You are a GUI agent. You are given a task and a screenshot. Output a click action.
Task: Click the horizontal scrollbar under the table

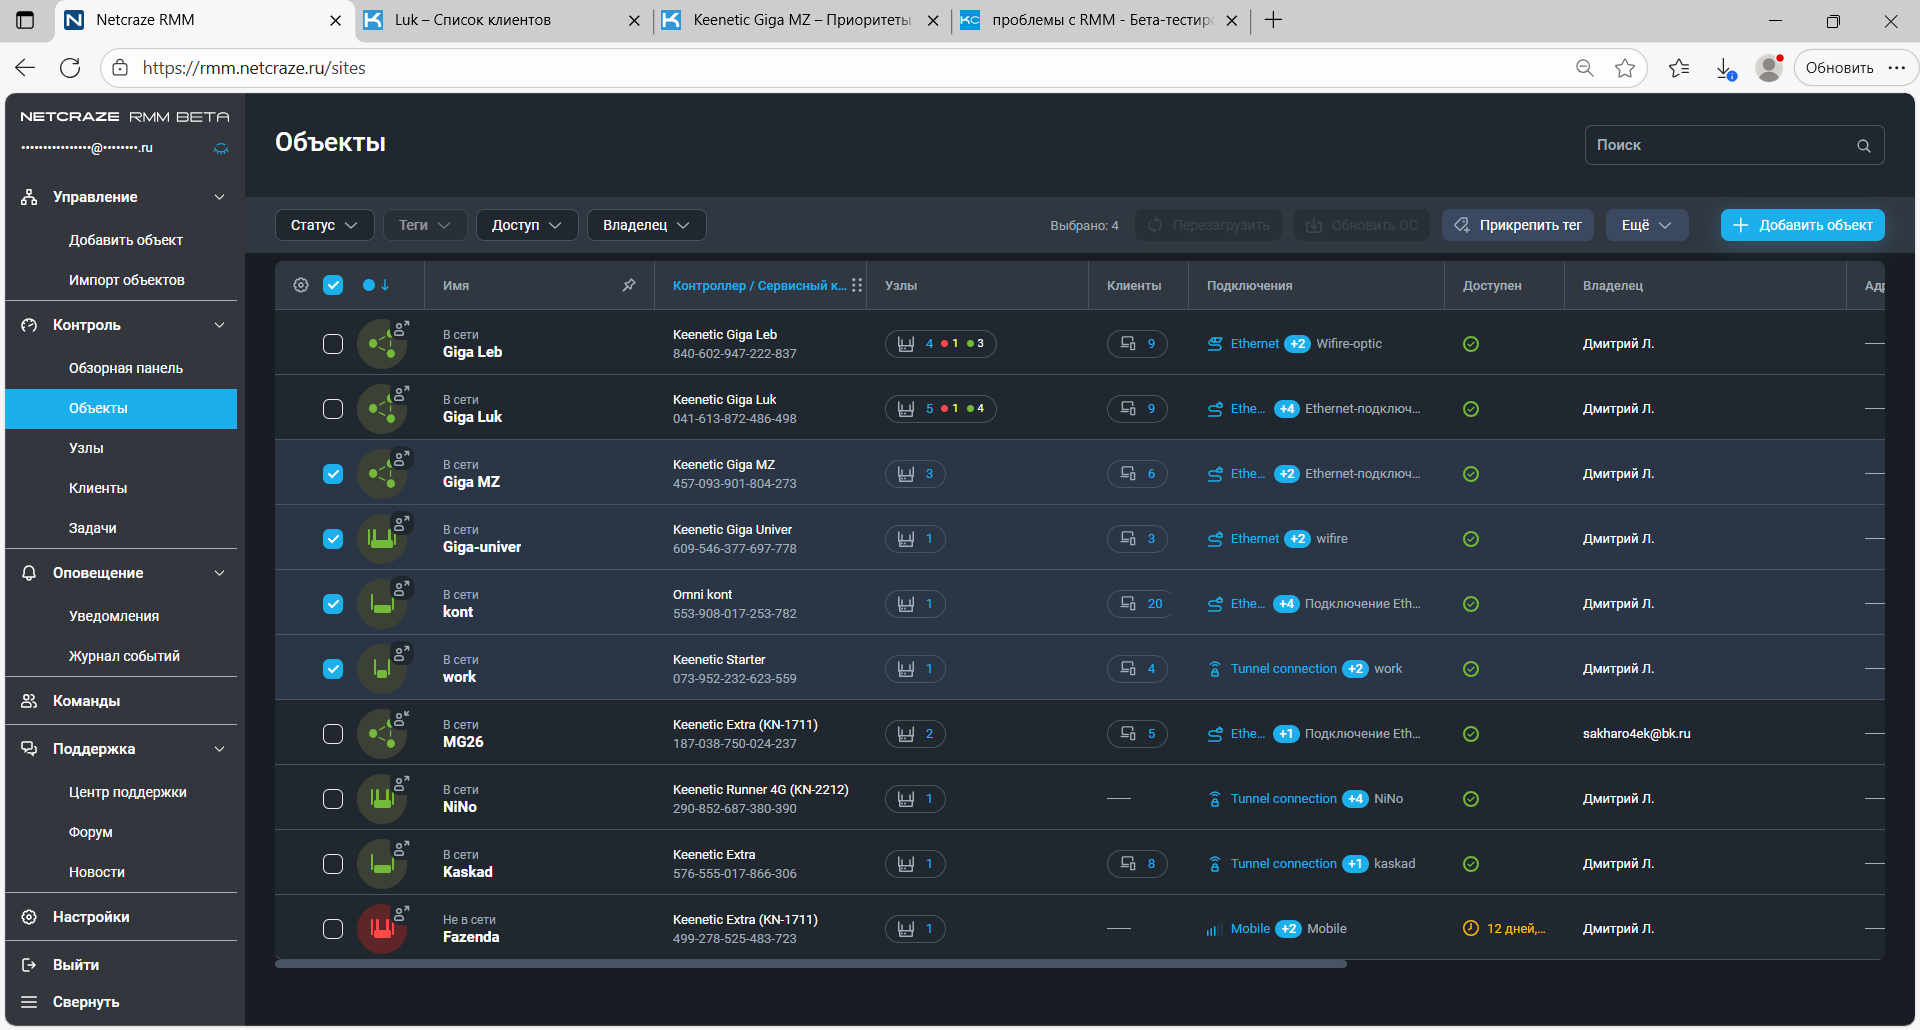[x=810, y=964]
